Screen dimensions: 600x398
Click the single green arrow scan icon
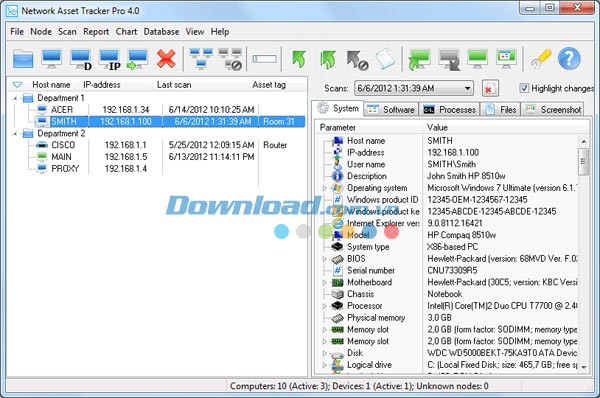tap(298, 59)
